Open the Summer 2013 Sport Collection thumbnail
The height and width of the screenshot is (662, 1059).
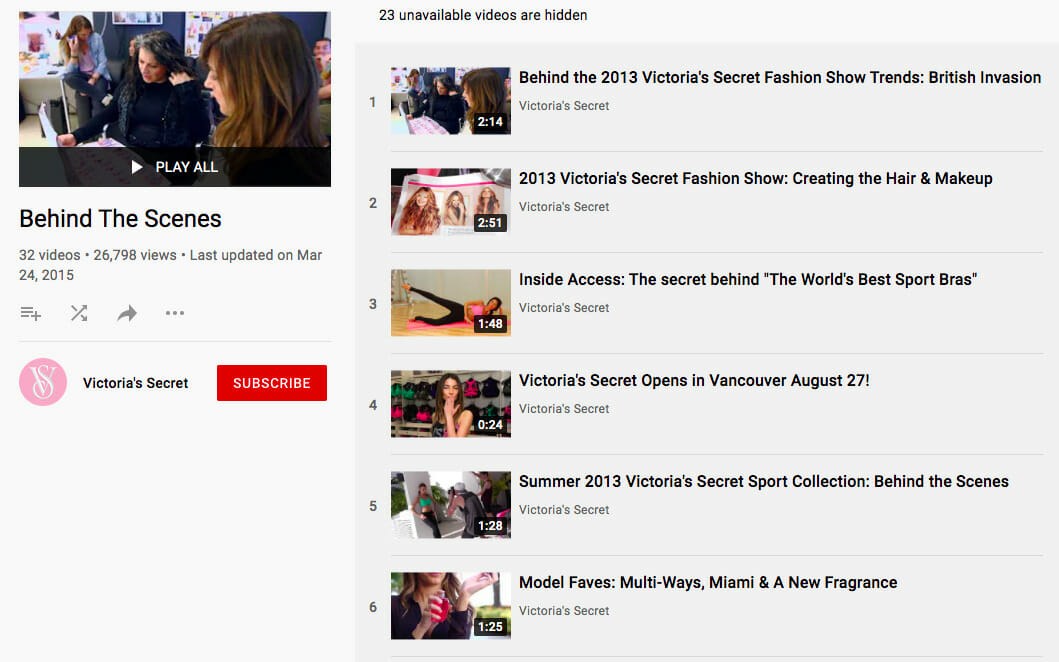pos(450,505)
